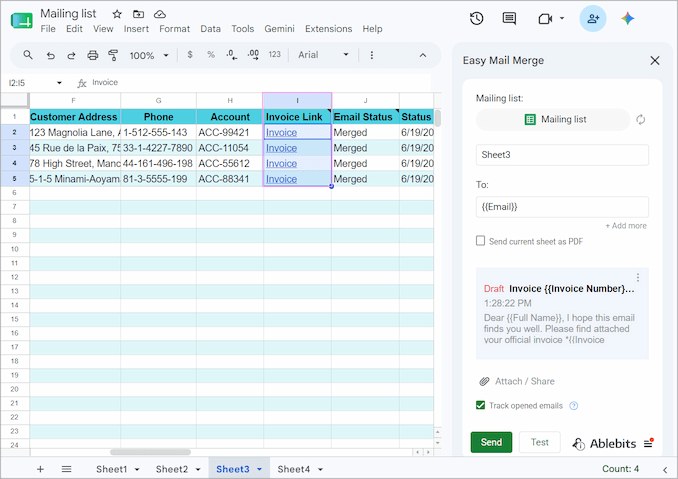Open Google Sheets home icon

click(22, 21)
